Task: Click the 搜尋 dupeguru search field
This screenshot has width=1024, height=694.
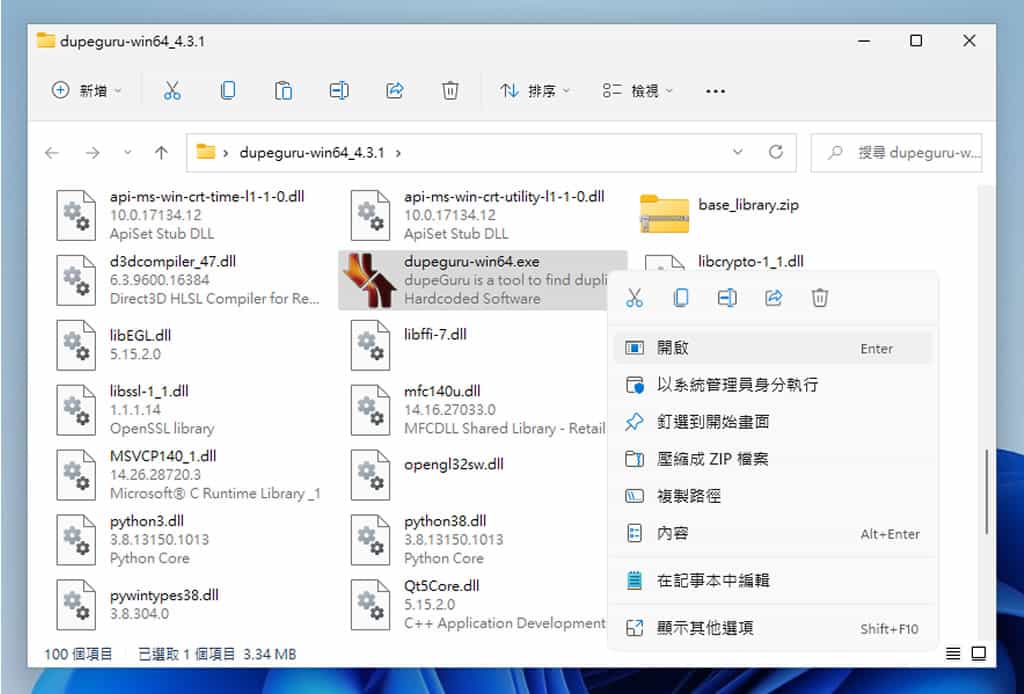Action: pos(896,153)
